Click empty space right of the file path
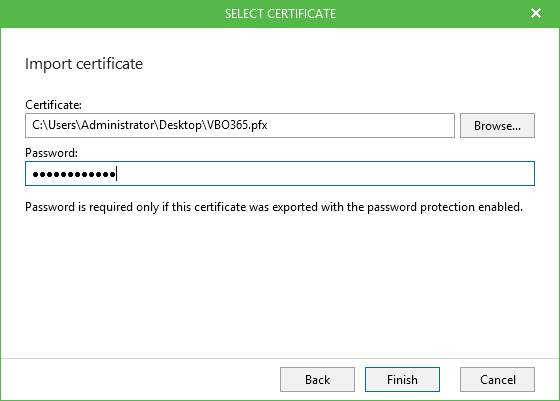Viewport: 560px width, 401px height. click(x=361, y=125)
